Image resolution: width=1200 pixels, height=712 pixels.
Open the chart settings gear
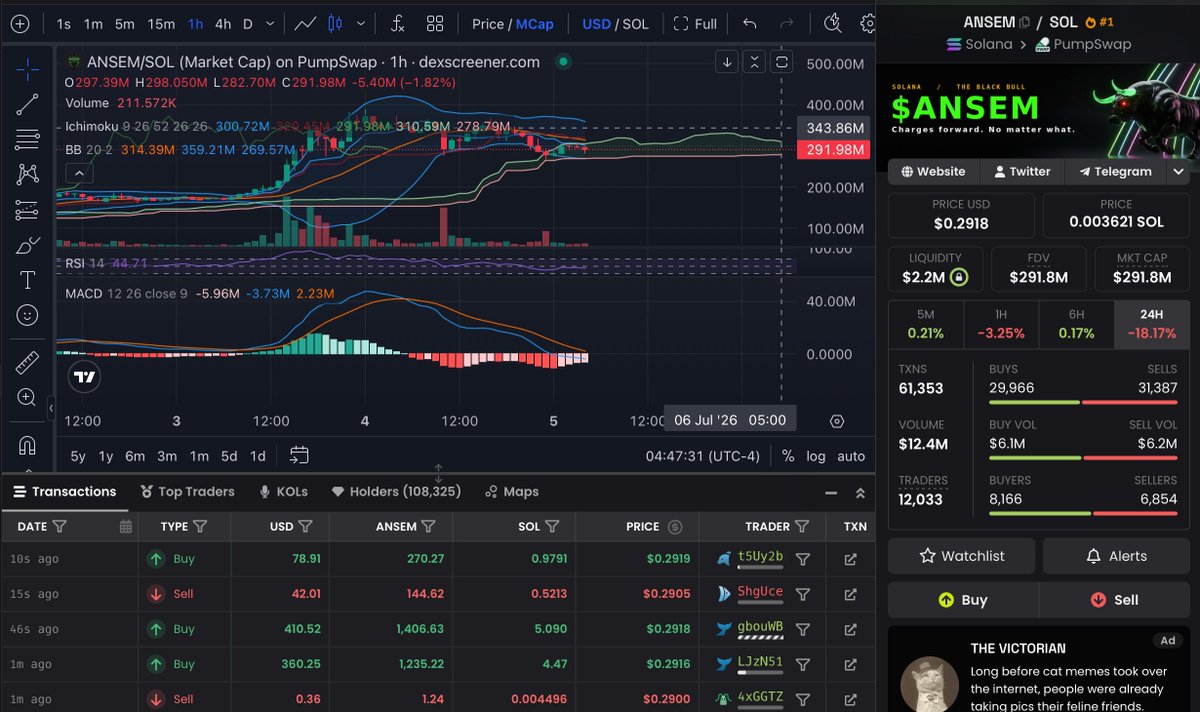[x=868, y=23]
